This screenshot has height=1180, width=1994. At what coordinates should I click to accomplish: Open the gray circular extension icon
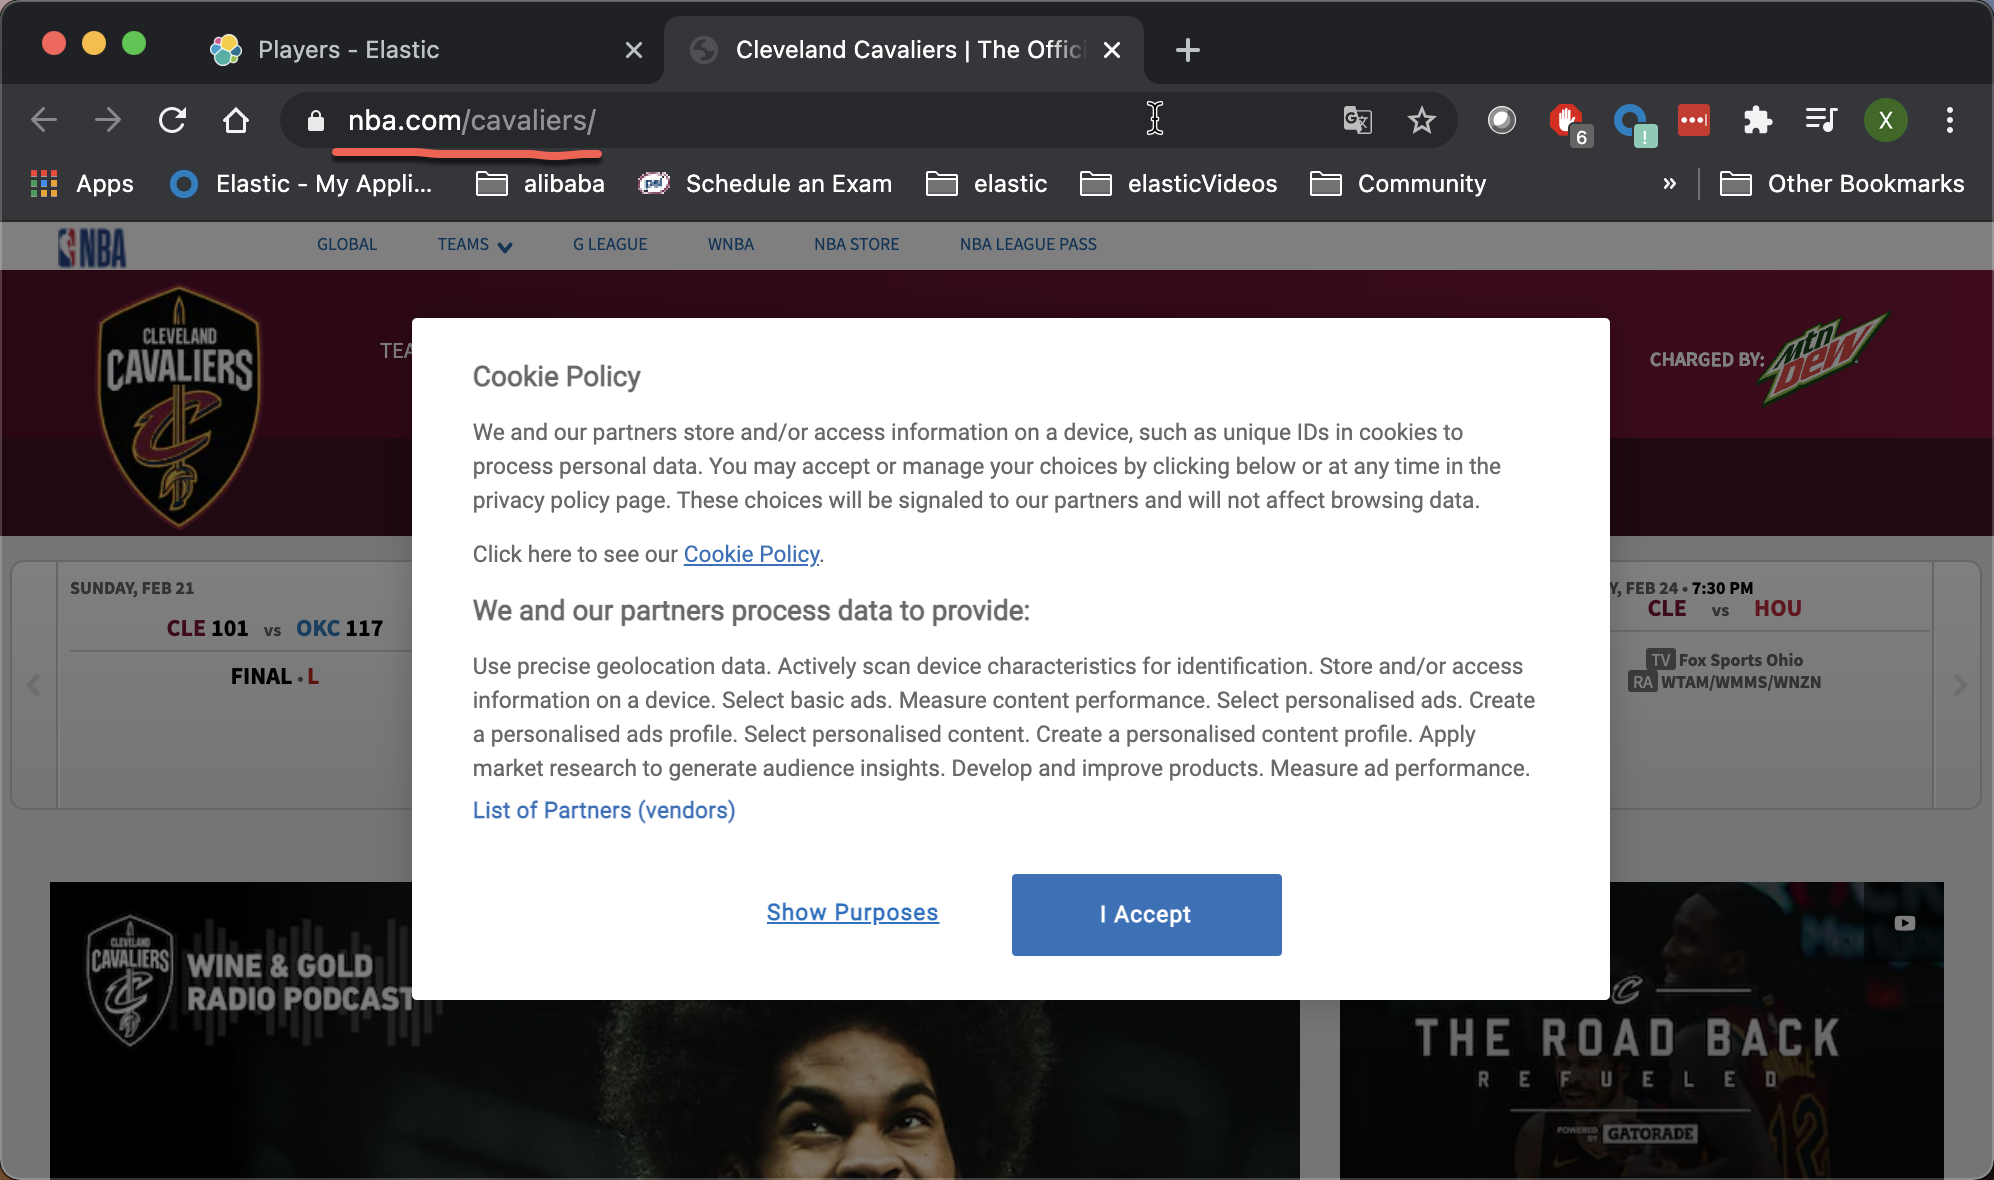click(1501, 121)
